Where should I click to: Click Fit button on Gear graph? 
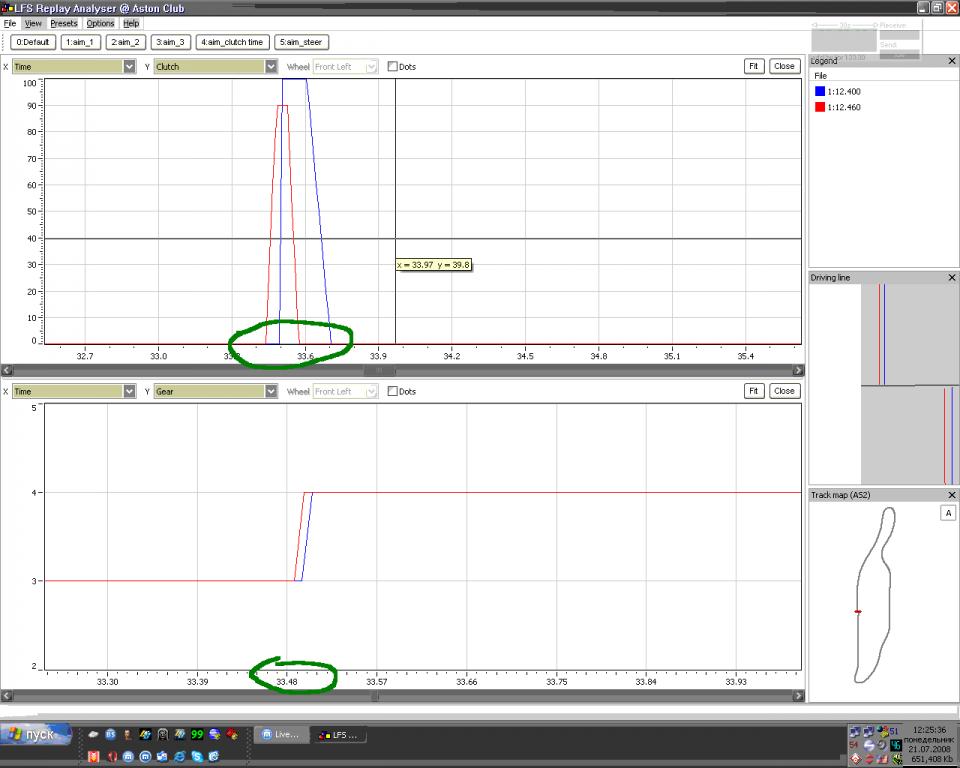[754, 391]
